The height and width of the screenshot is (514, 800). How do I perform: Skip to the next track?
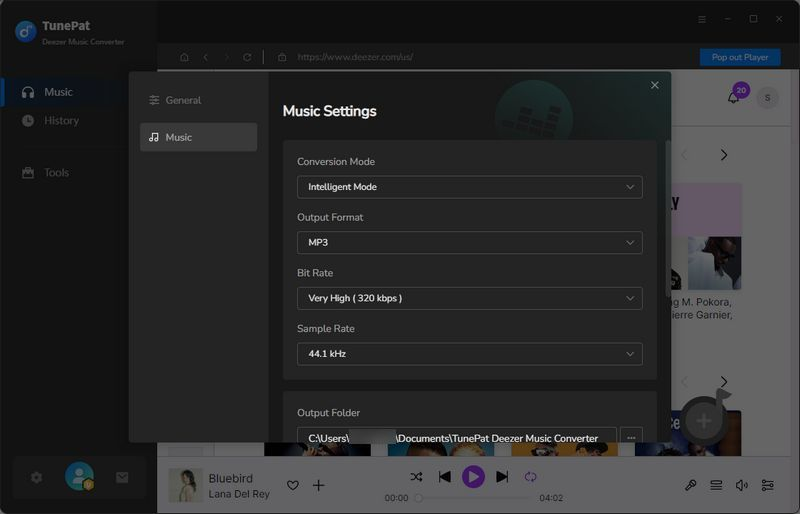502,477
